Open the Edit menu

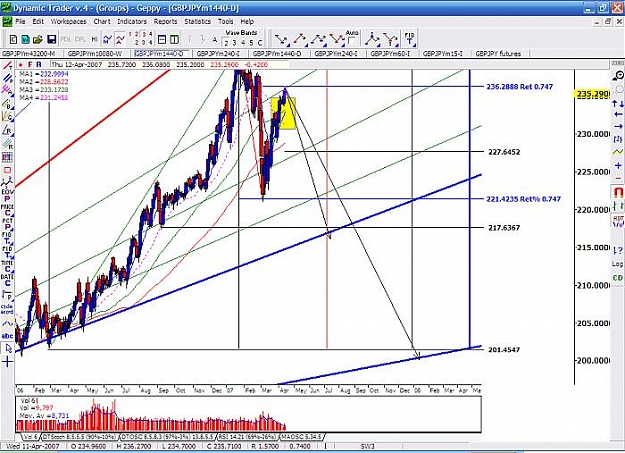tap(38, 22)
